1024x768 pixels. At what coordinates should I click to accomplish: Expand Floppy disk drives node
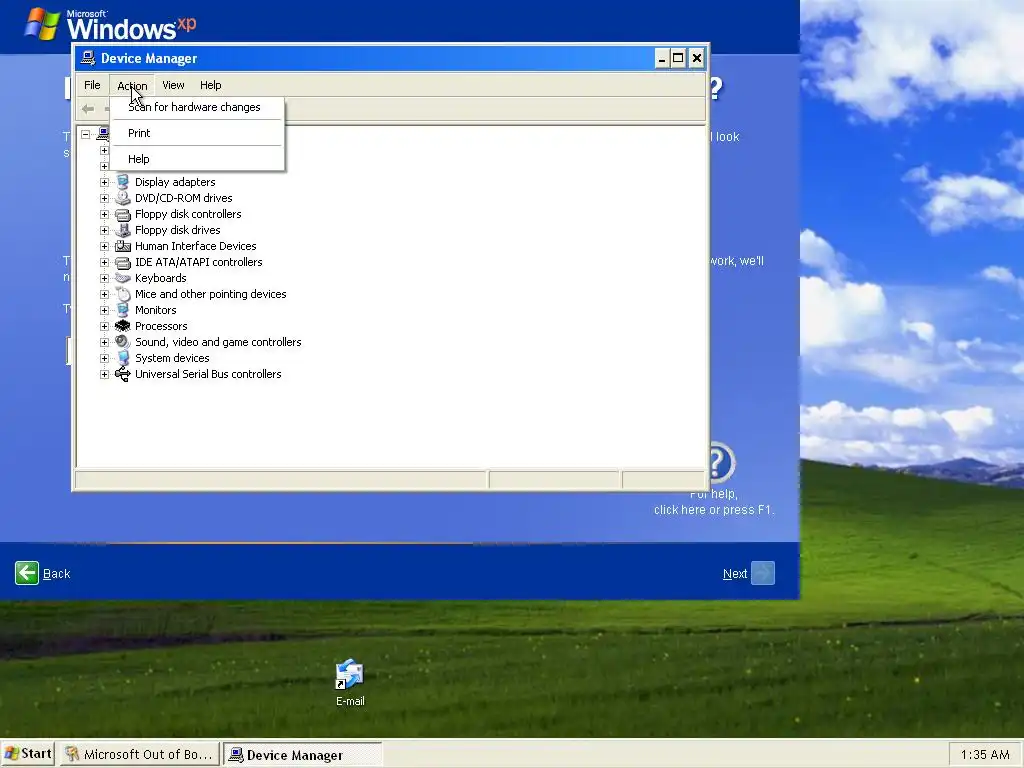[x=104, y=231]
